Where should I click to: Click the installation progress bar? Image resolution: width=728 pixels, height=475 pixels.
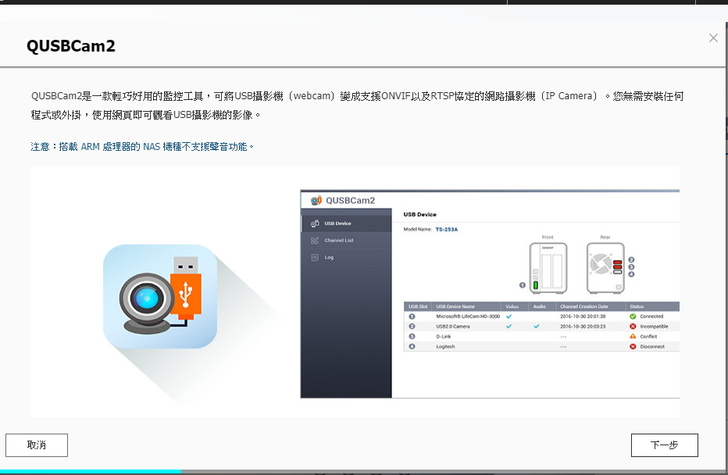click(x=364, y=471)
